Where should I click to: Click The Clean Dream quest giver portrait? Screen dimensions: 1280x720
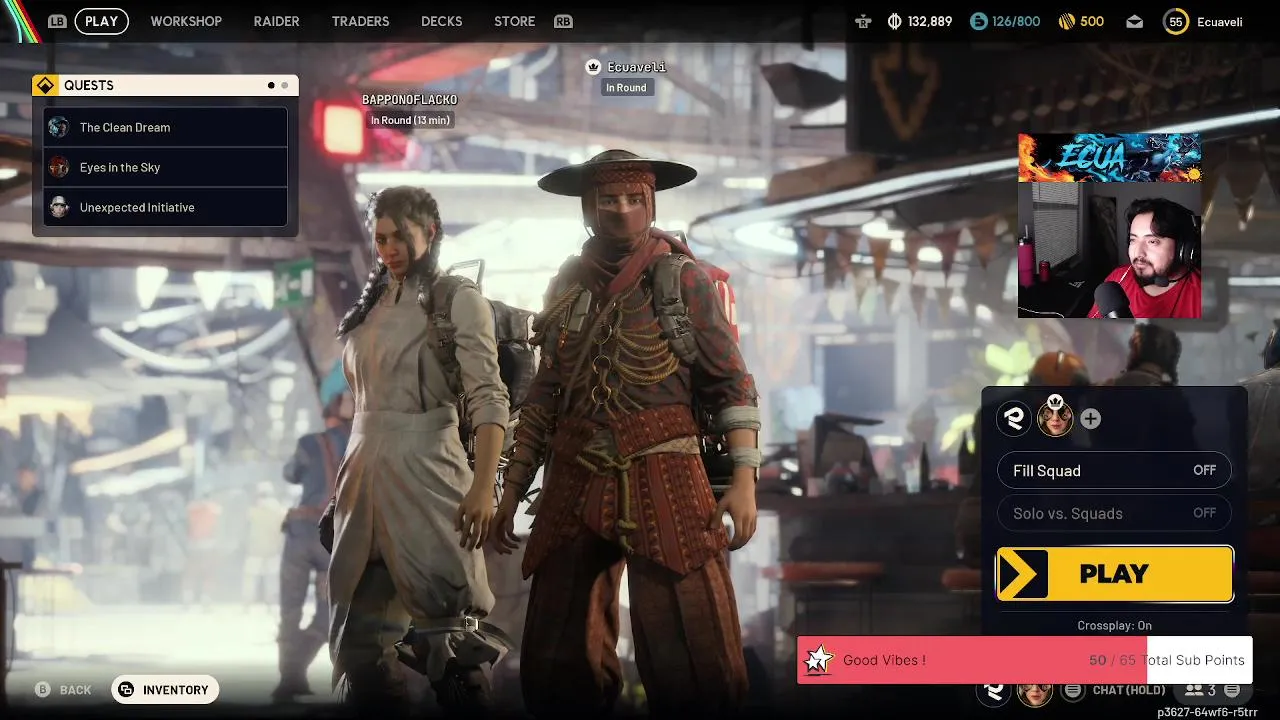pos(59,127)
